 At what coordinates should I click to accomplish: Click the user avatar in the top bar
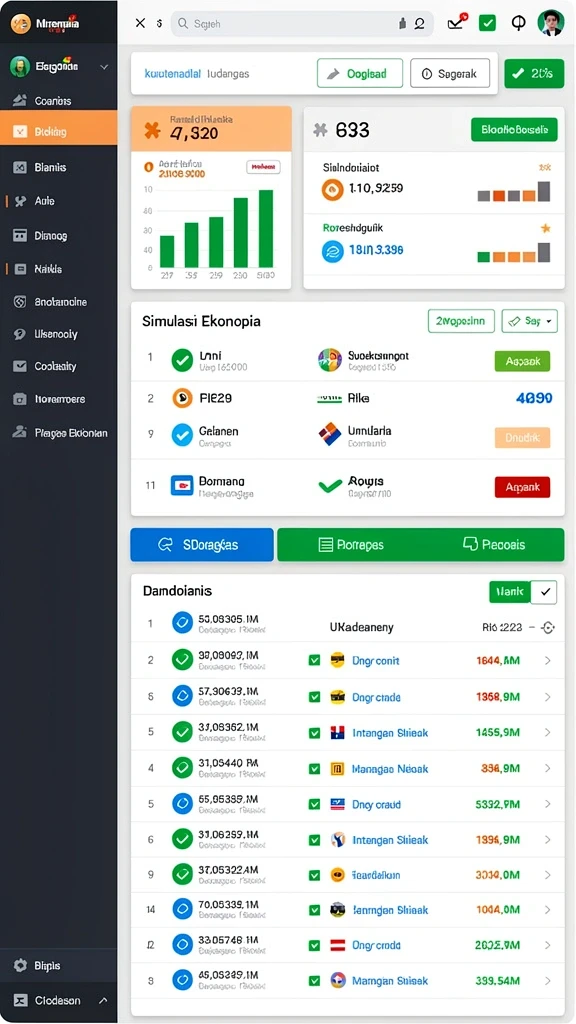click(x=551, y=24)
